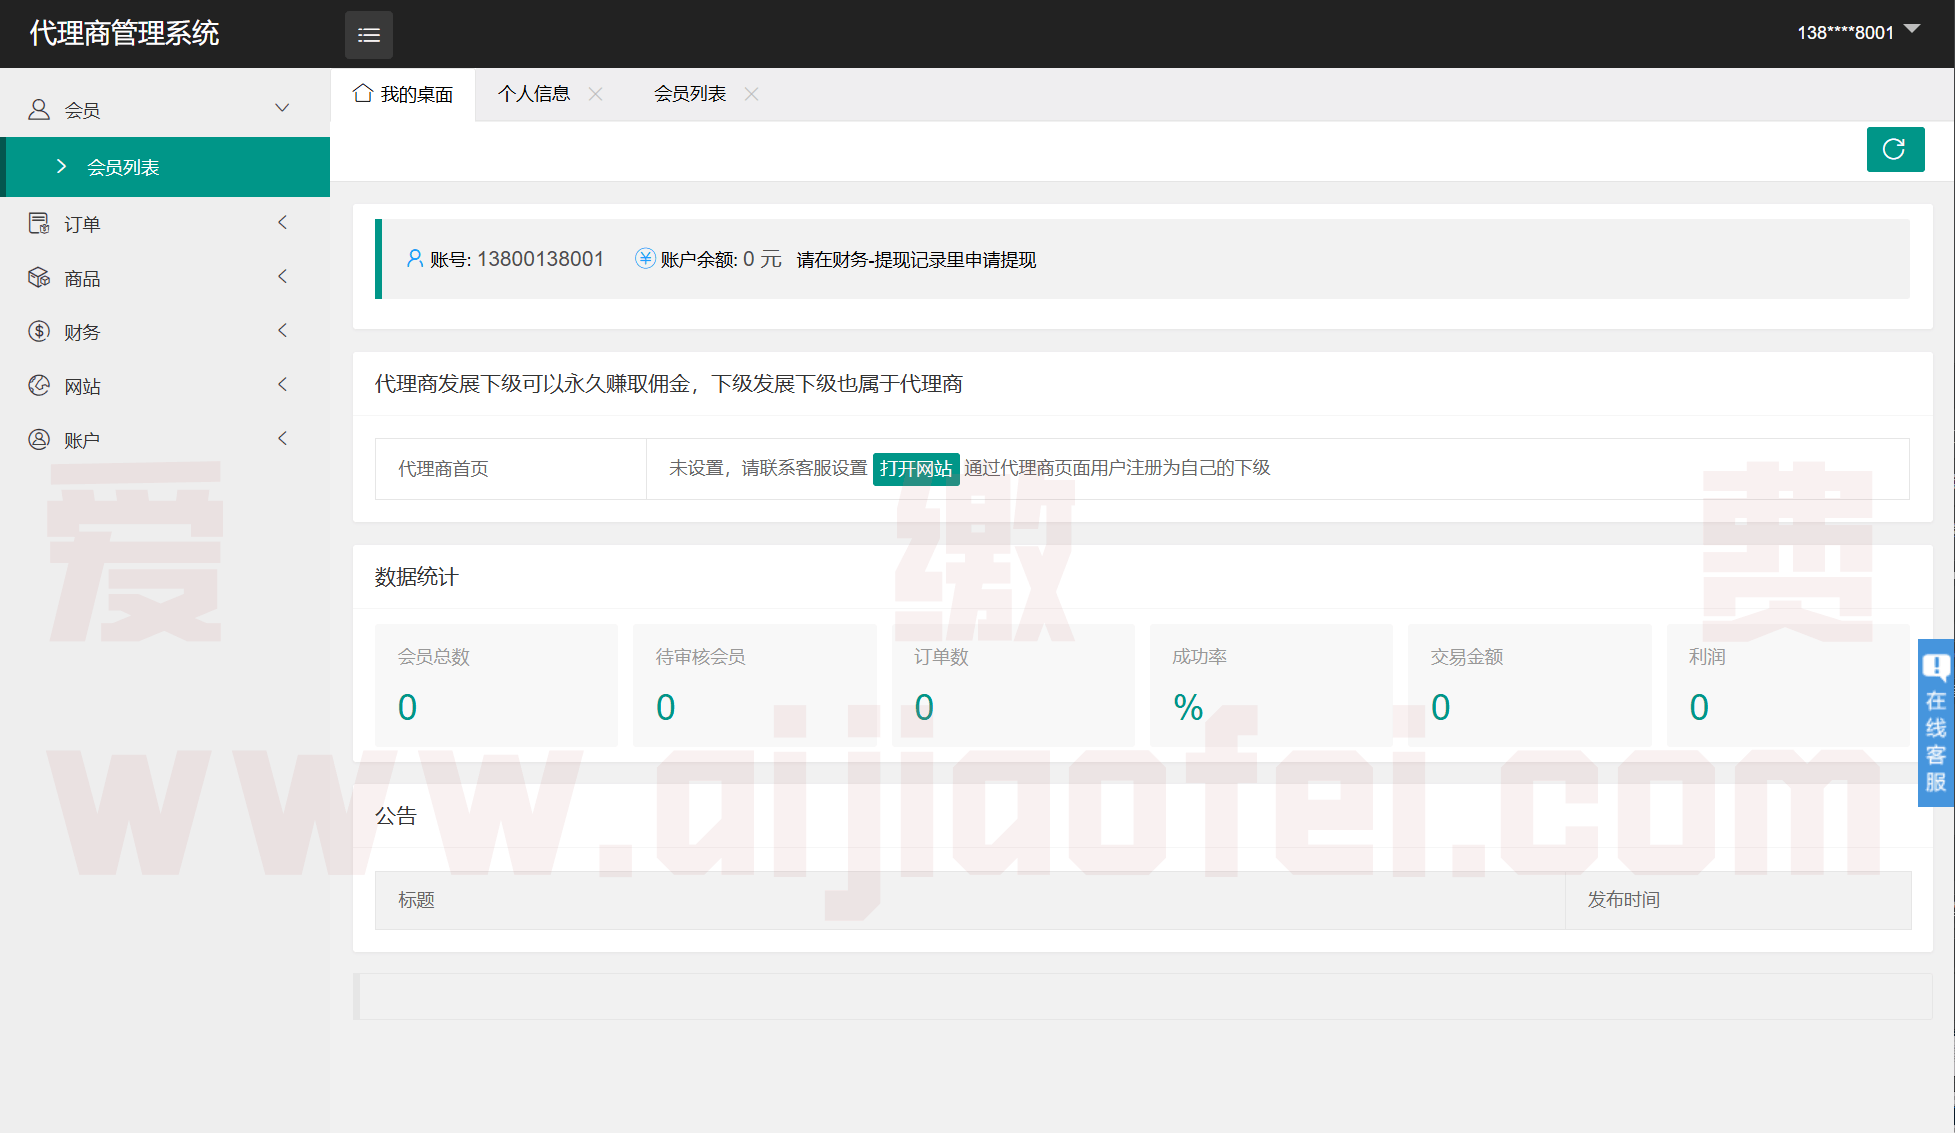1955x1133 pixels.
Task: Click the hamburger menu toggle icon
Action: (368, 35)
